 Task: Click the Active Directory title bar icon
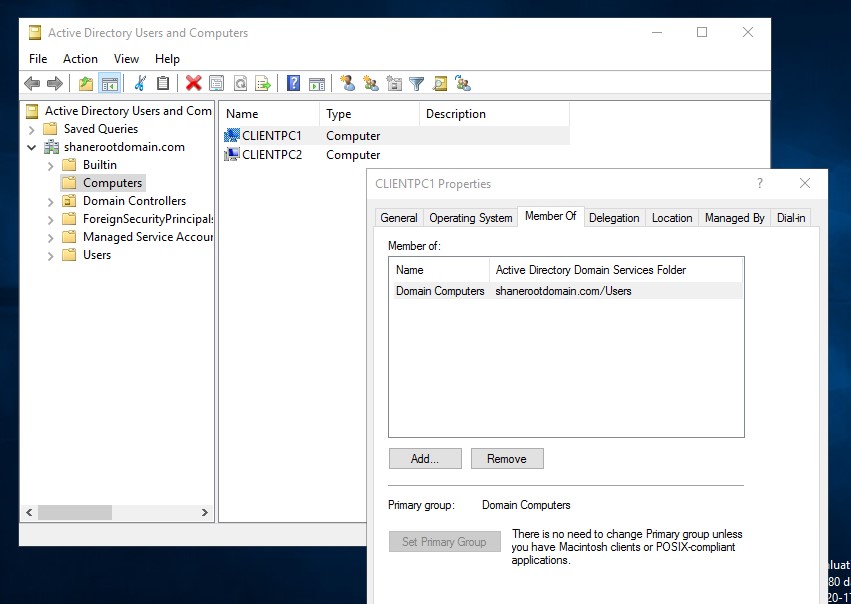[x=35, y=33]
